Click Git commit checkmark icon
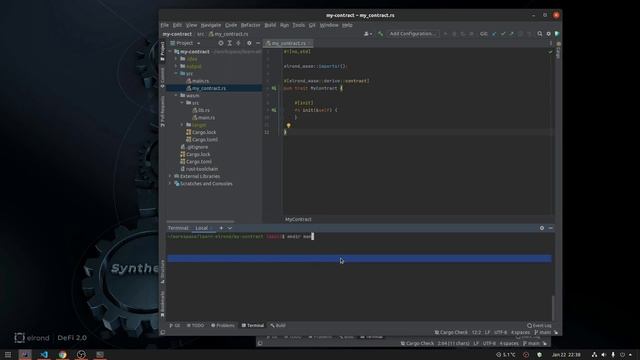 503,34
